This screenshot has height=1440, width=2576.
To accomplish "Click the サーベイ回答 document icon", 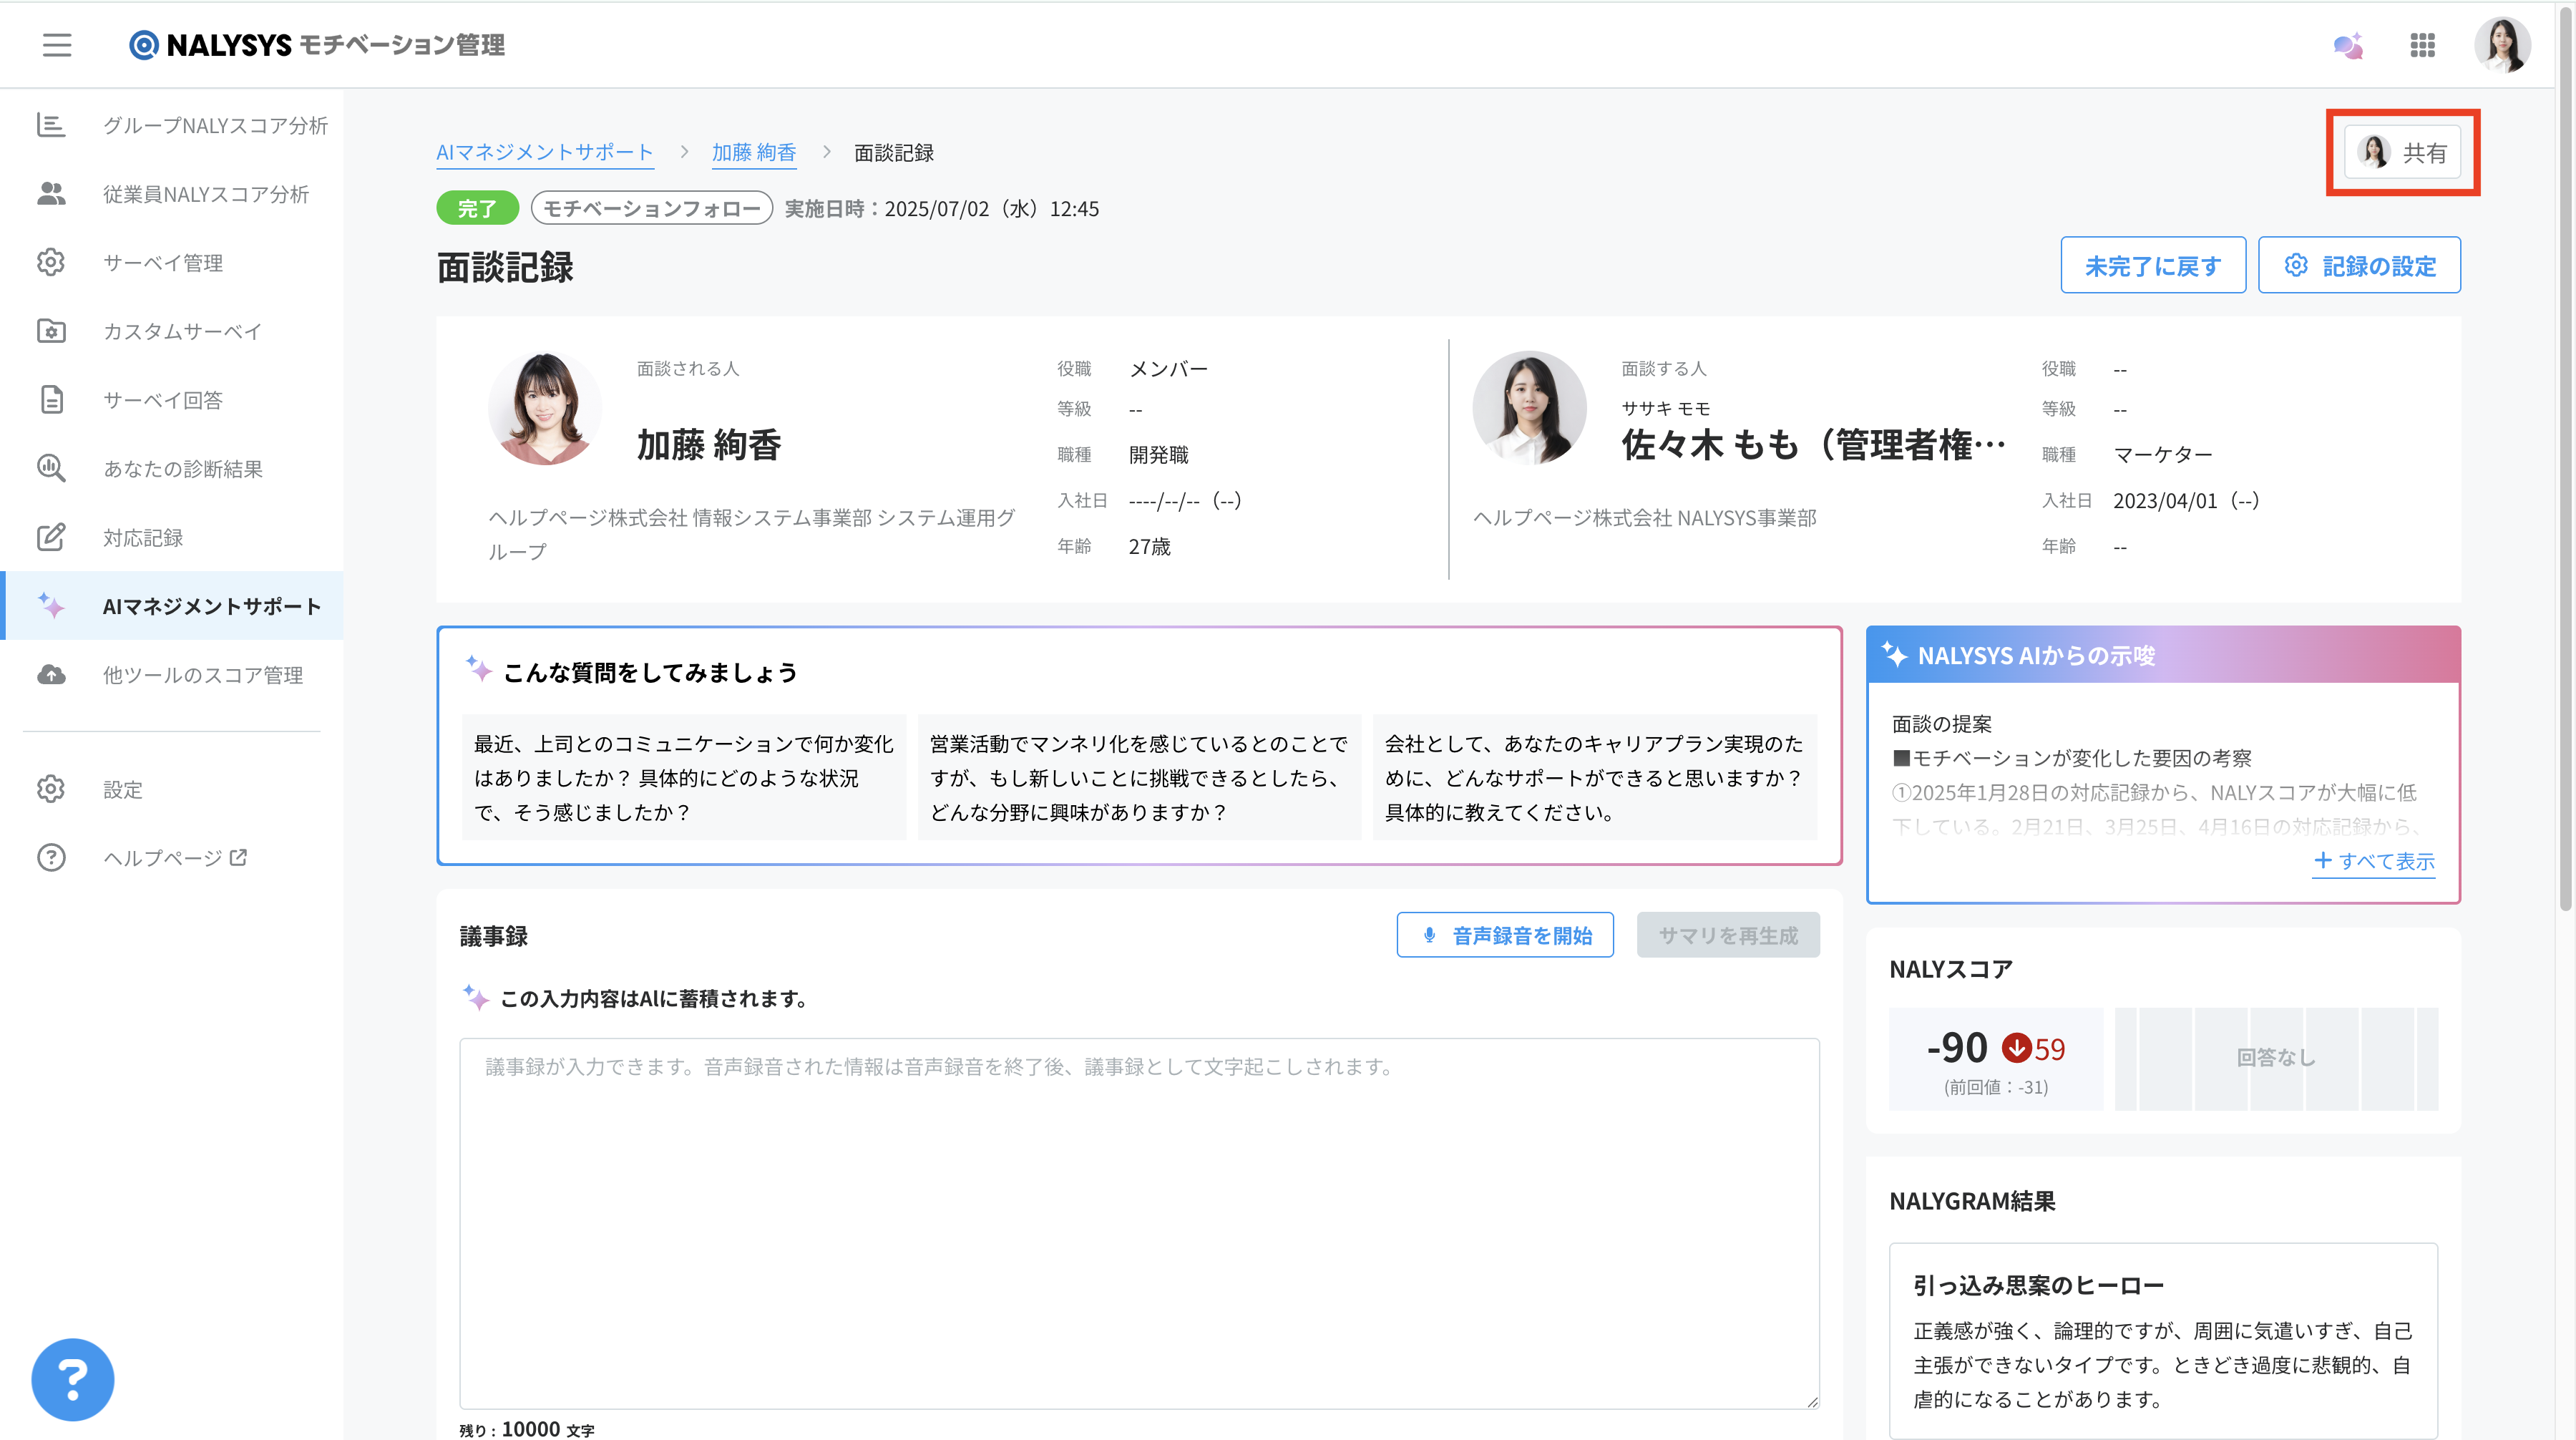I will point(51,400).
